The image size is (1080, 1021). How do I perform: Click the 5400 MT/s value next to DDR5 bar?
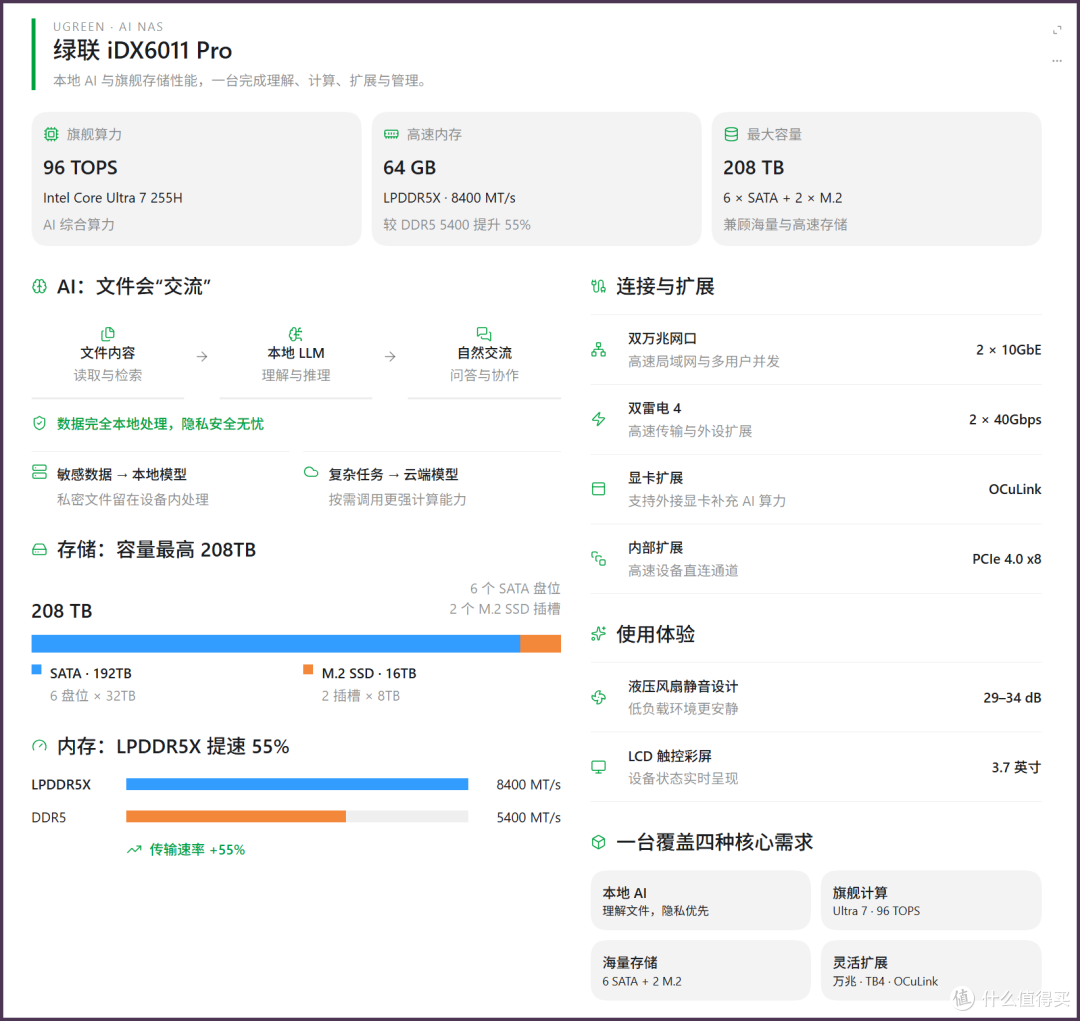coord(528,817)
